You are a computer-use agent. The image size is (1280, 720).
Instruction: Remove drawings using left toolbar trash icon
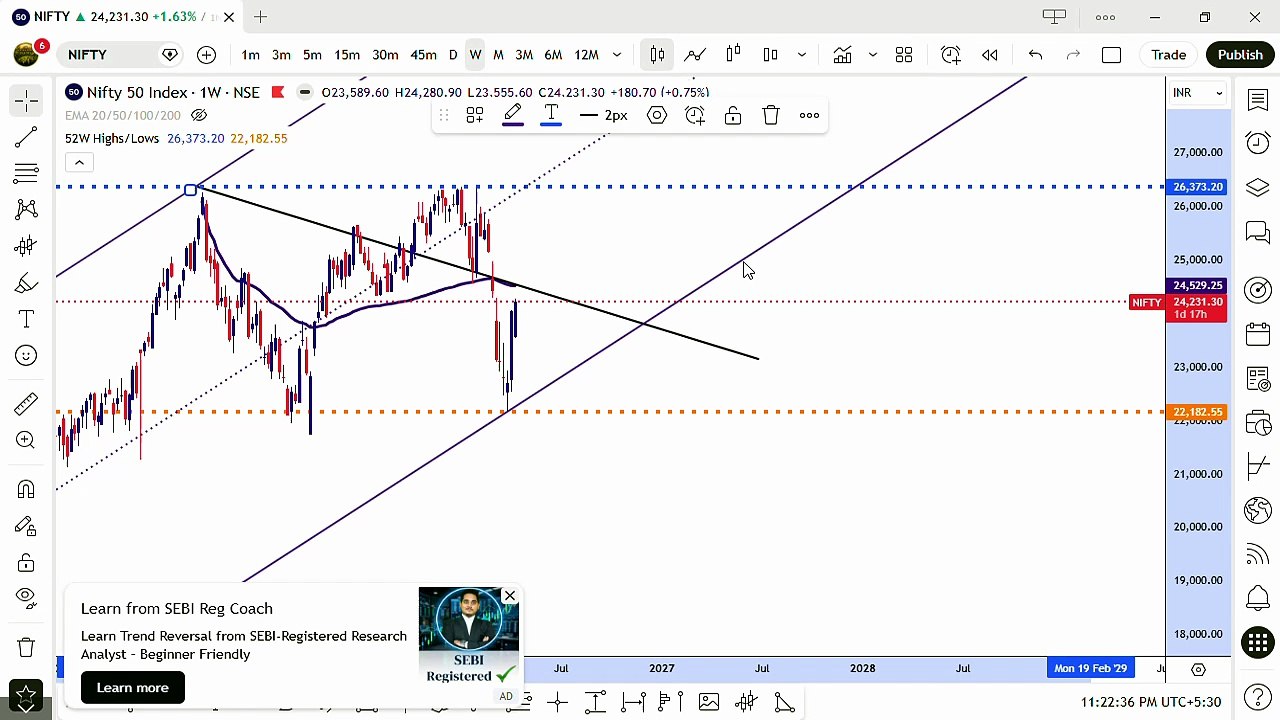[x=26, y=647]
